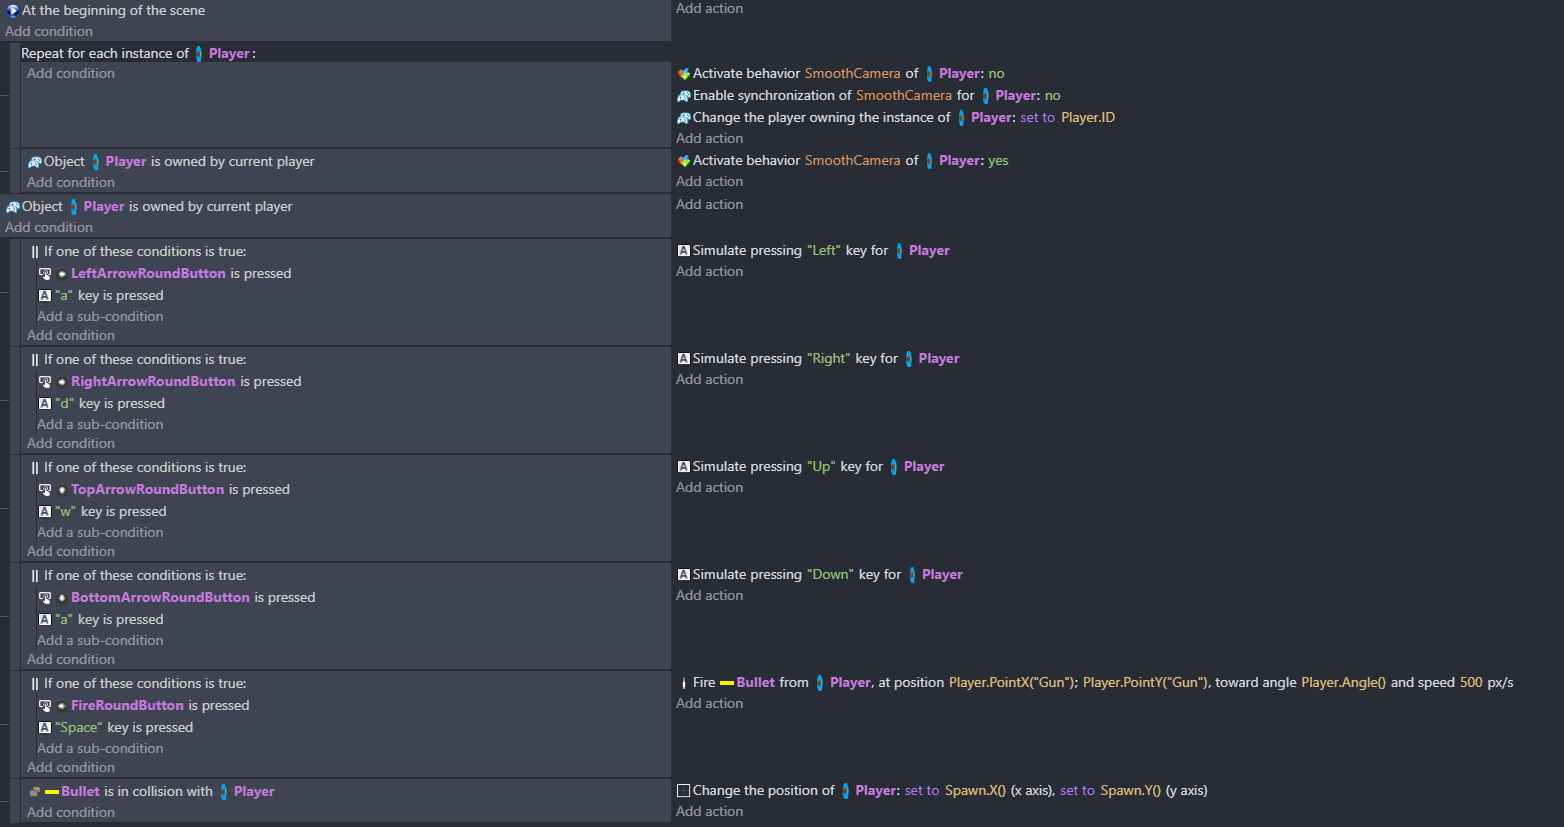
Task: Click the scene-start icon beside 'At the beginning of the scene'
Action: [13, 11]
